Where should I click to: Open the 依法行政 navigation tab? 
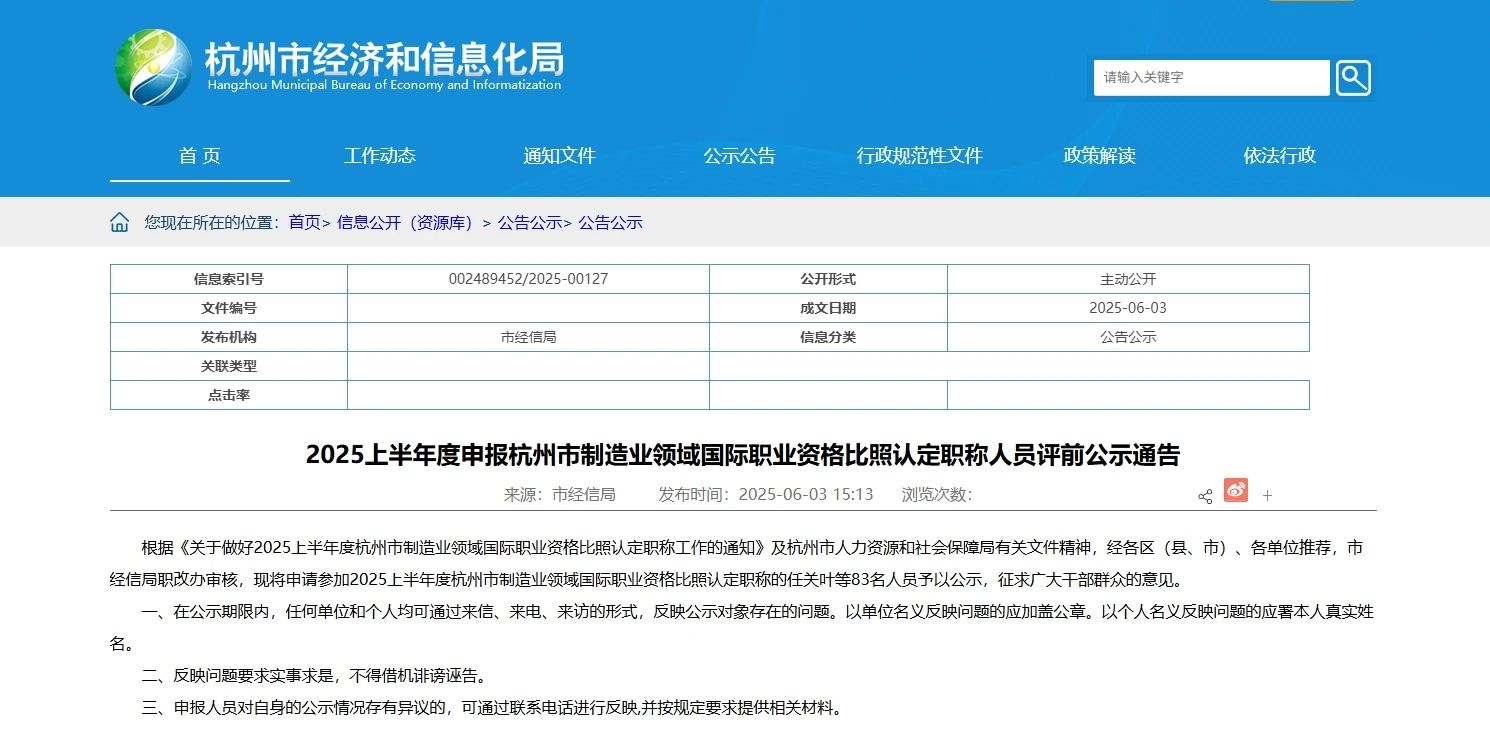coord(1279,155)
